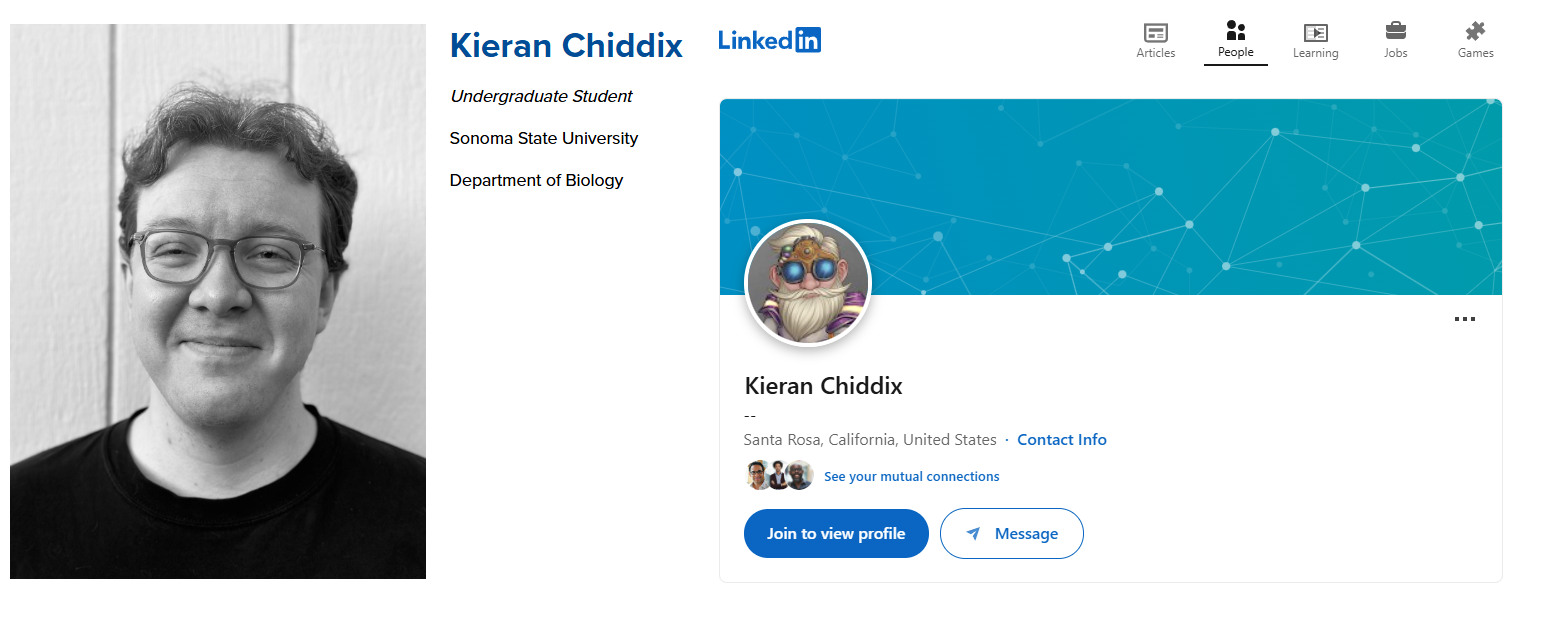Click the Kieran Chiddix name in profile card
This screenshot has width=1550, height=621.
pyautogui.click(x=823, y=386)
